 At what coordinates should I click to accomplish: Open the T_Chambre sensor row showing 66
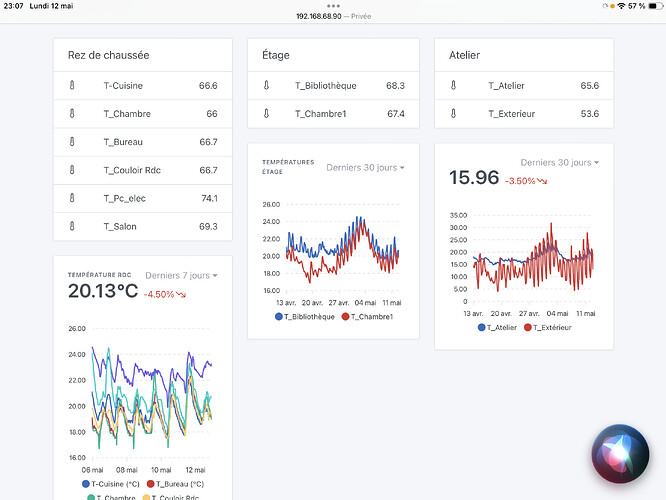[143, 114]
